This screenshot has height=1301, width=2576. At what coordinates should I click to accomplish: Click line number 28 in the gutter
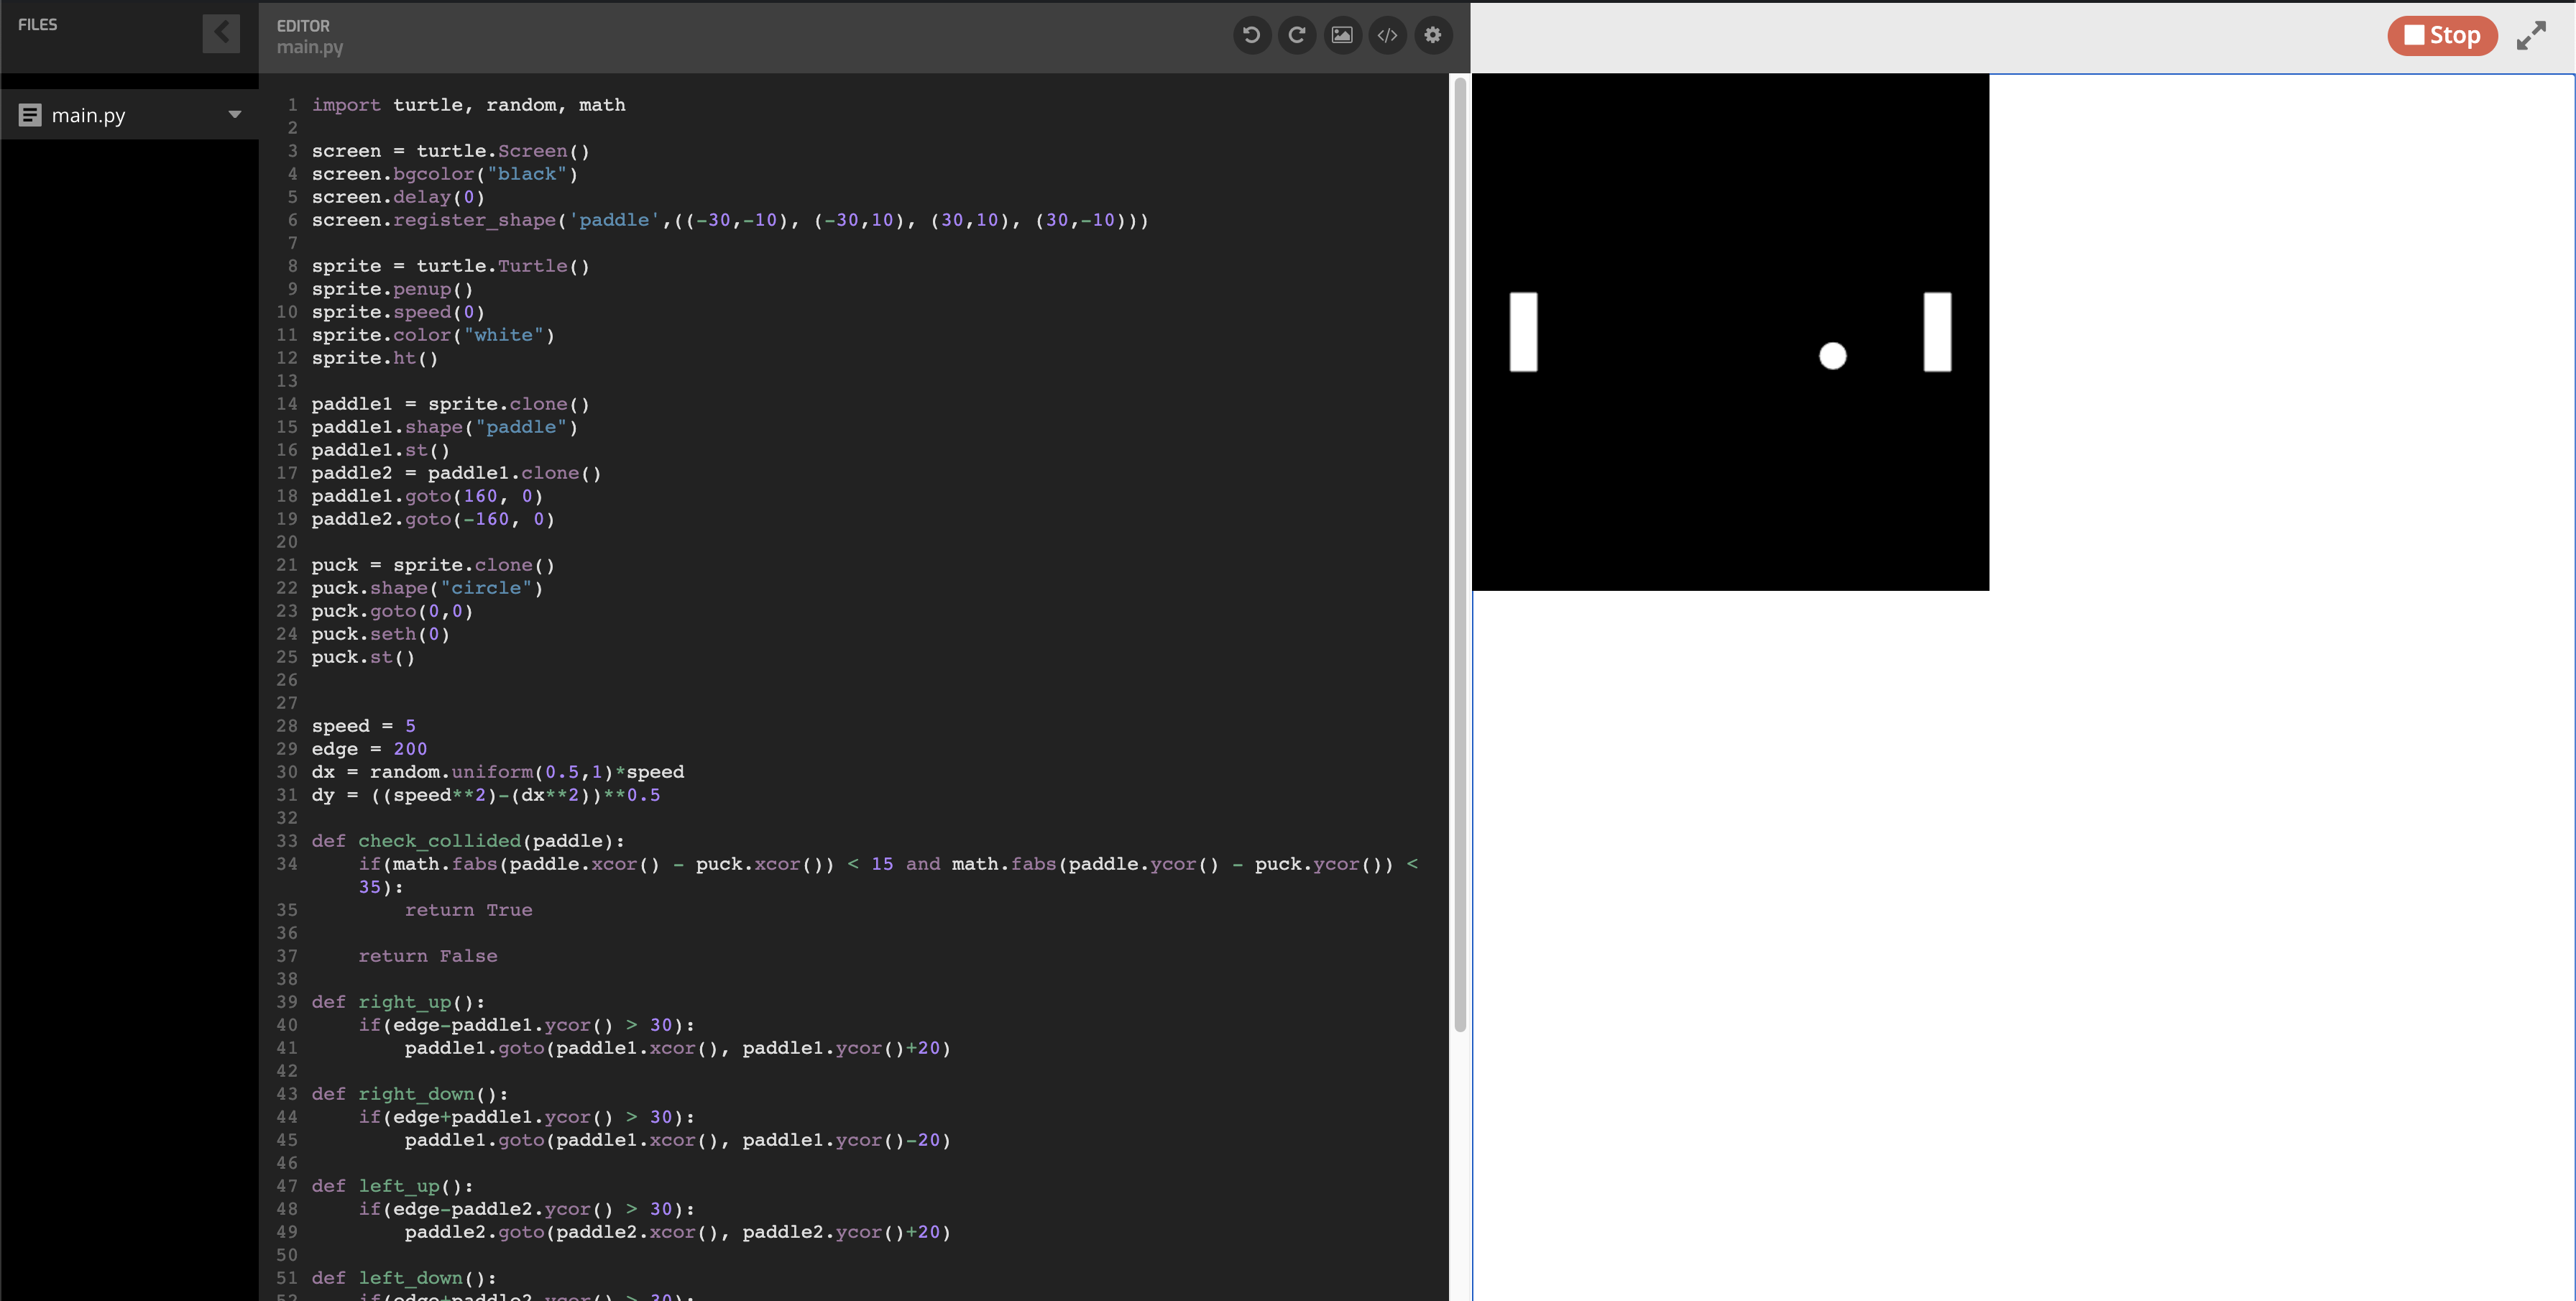pos(287,726)
